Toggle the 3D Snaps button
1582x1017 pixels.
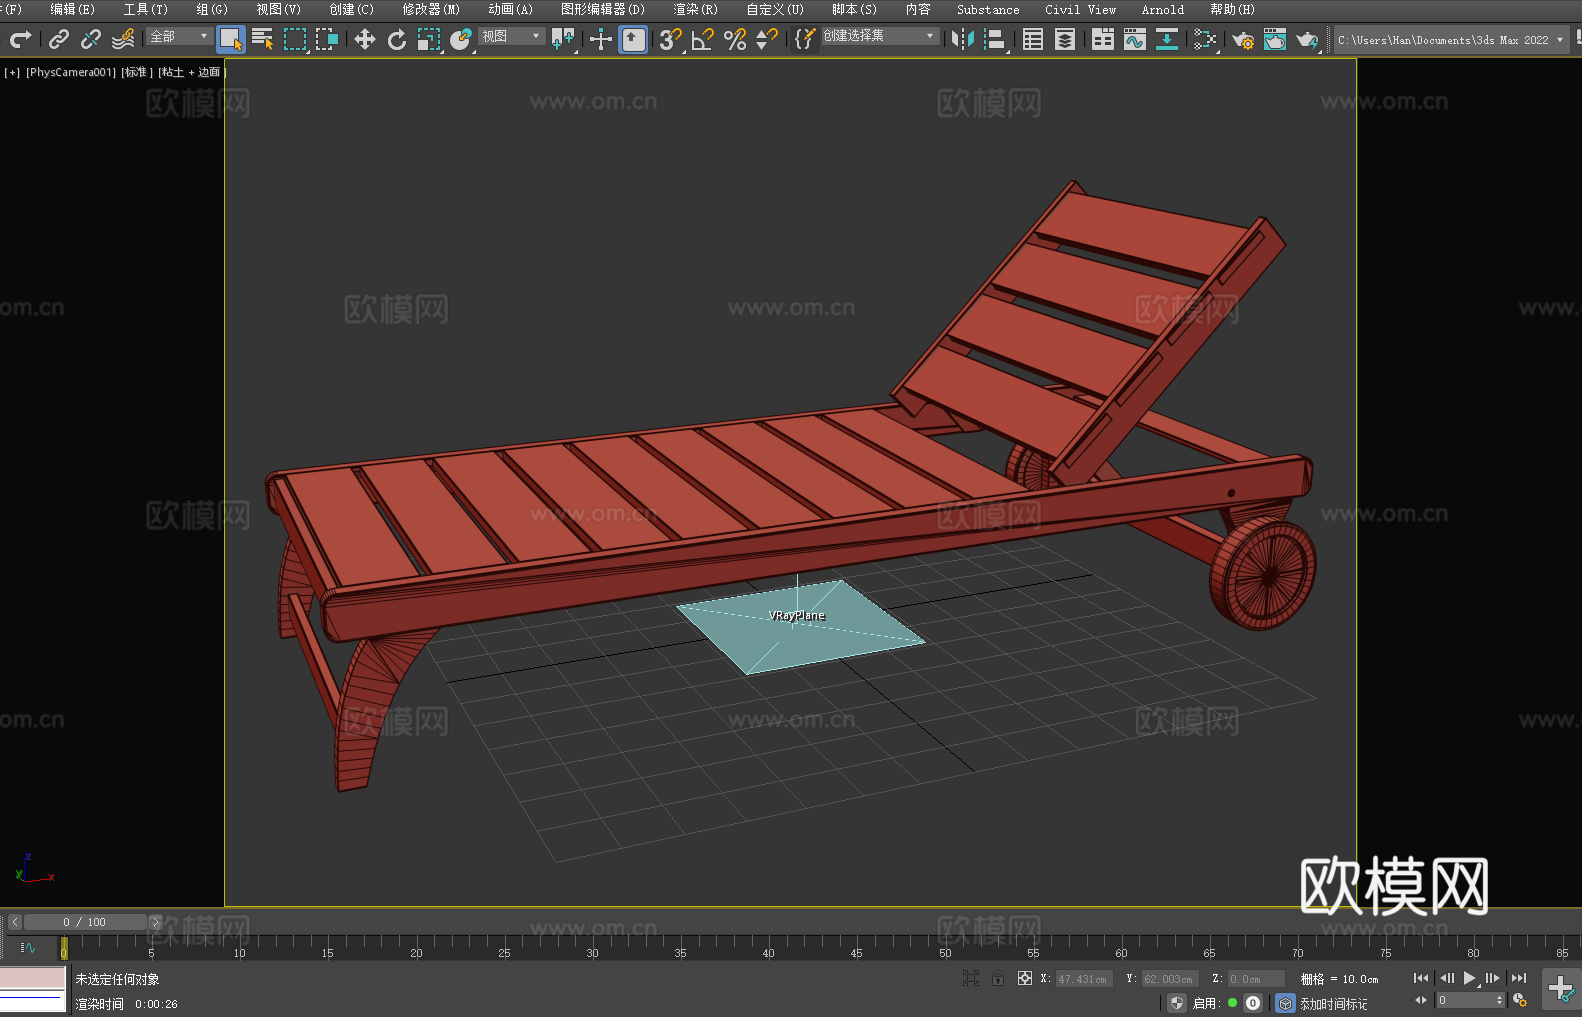(670, 39)
